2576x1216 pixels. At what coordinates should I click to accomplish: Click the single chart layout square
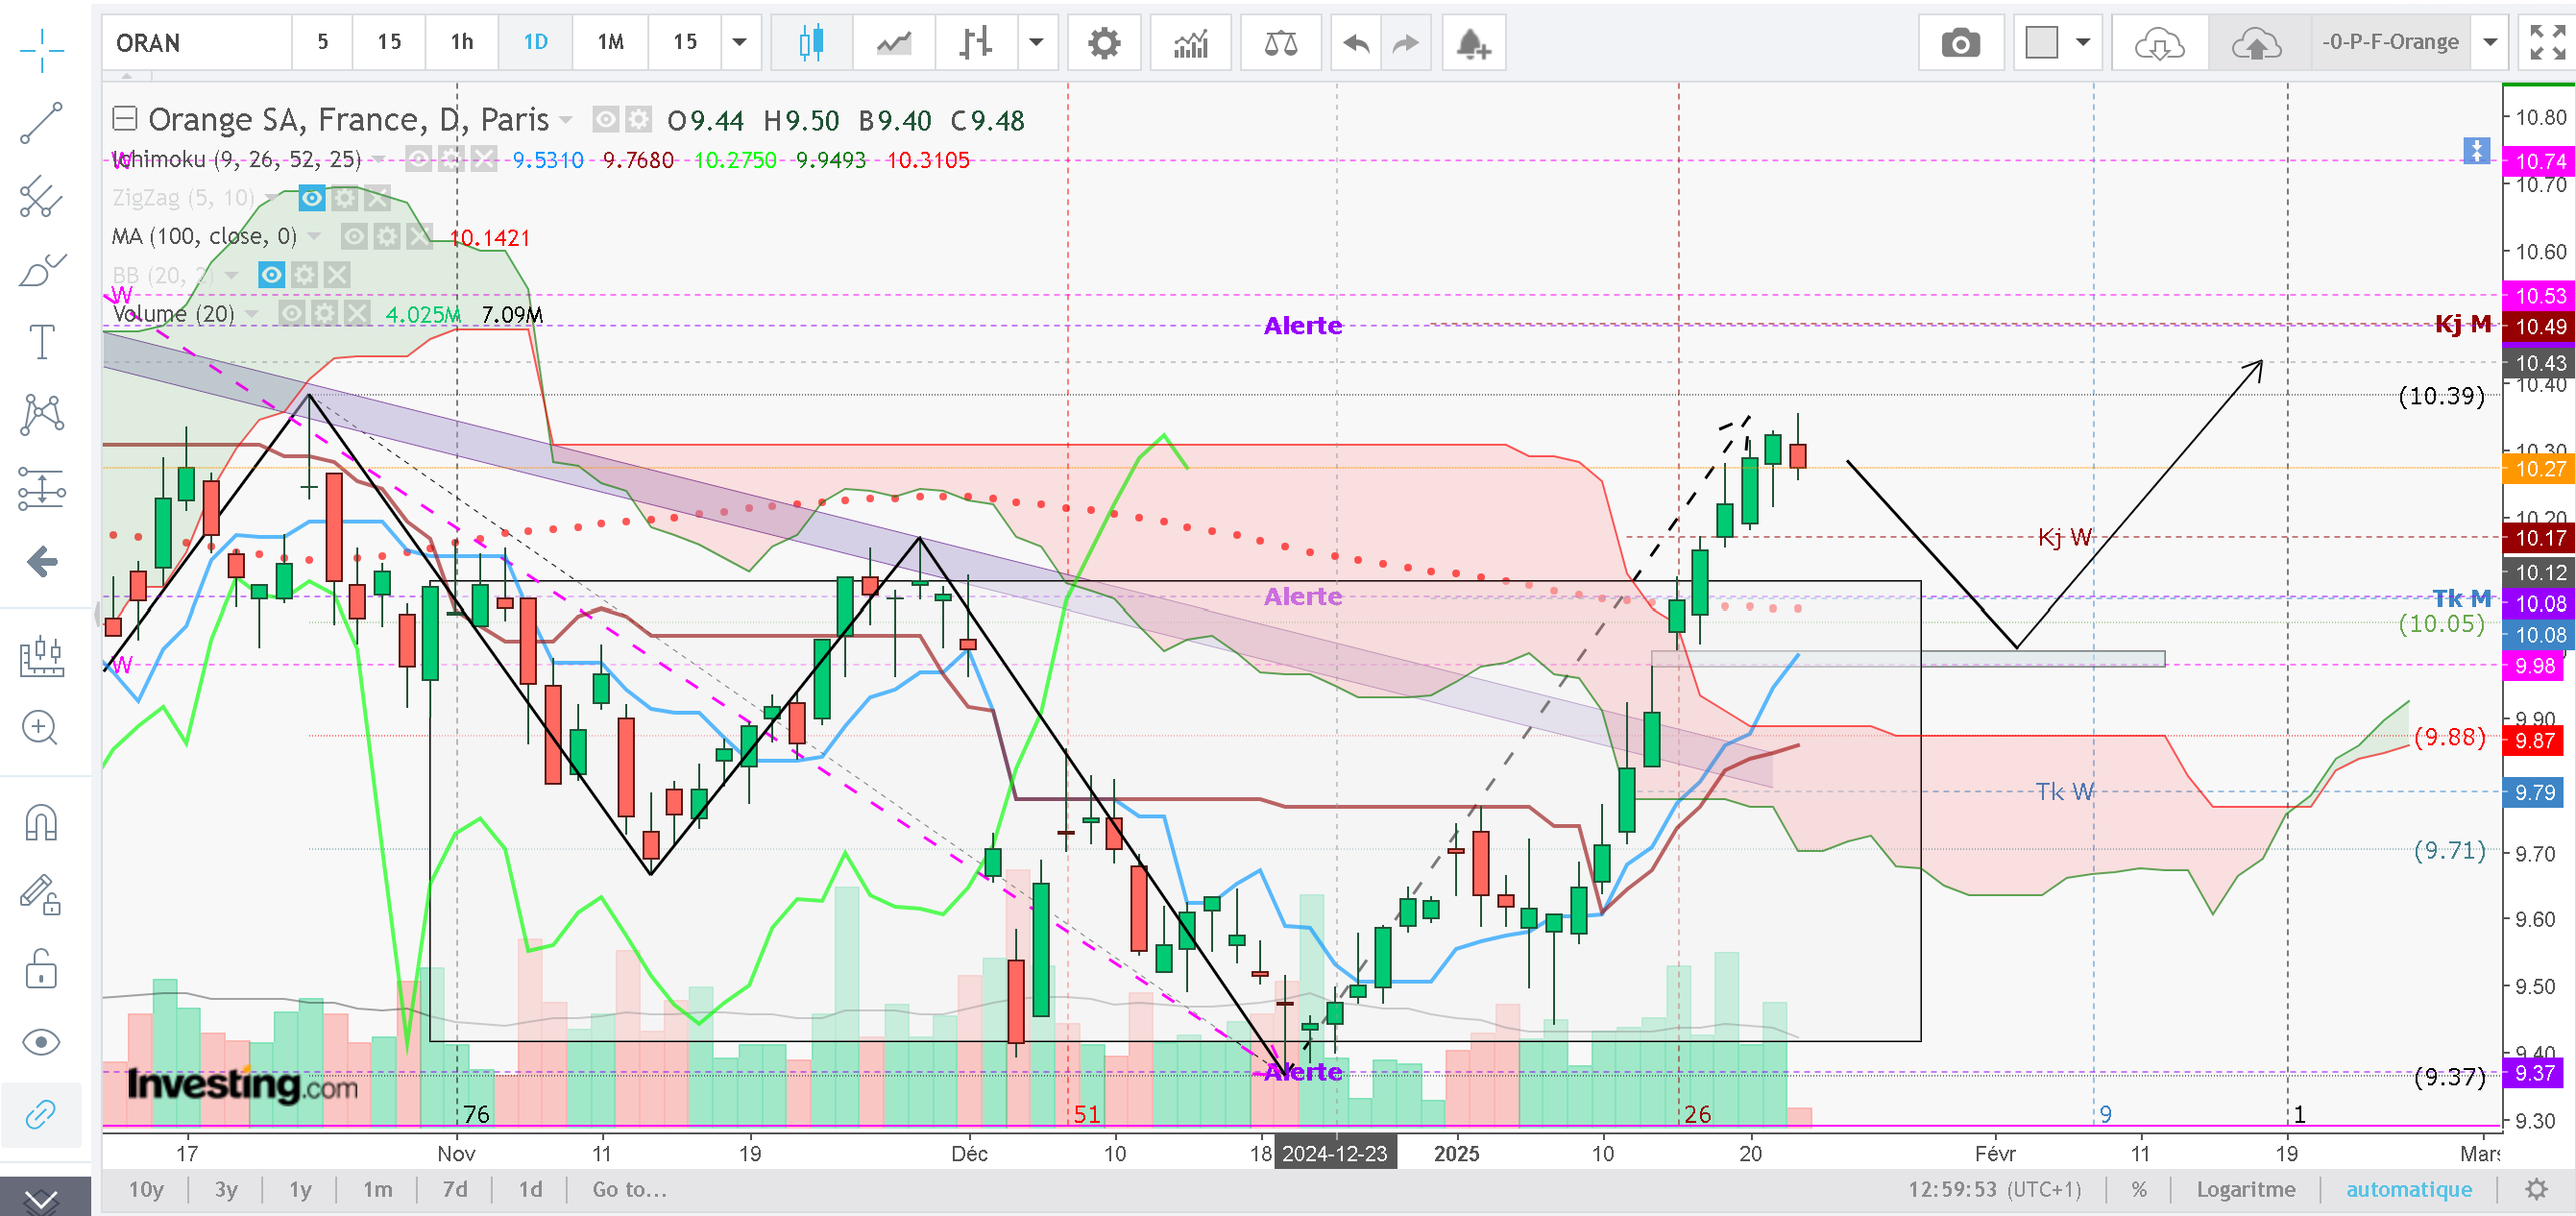pyautogui.click(x=2041, y=42)
